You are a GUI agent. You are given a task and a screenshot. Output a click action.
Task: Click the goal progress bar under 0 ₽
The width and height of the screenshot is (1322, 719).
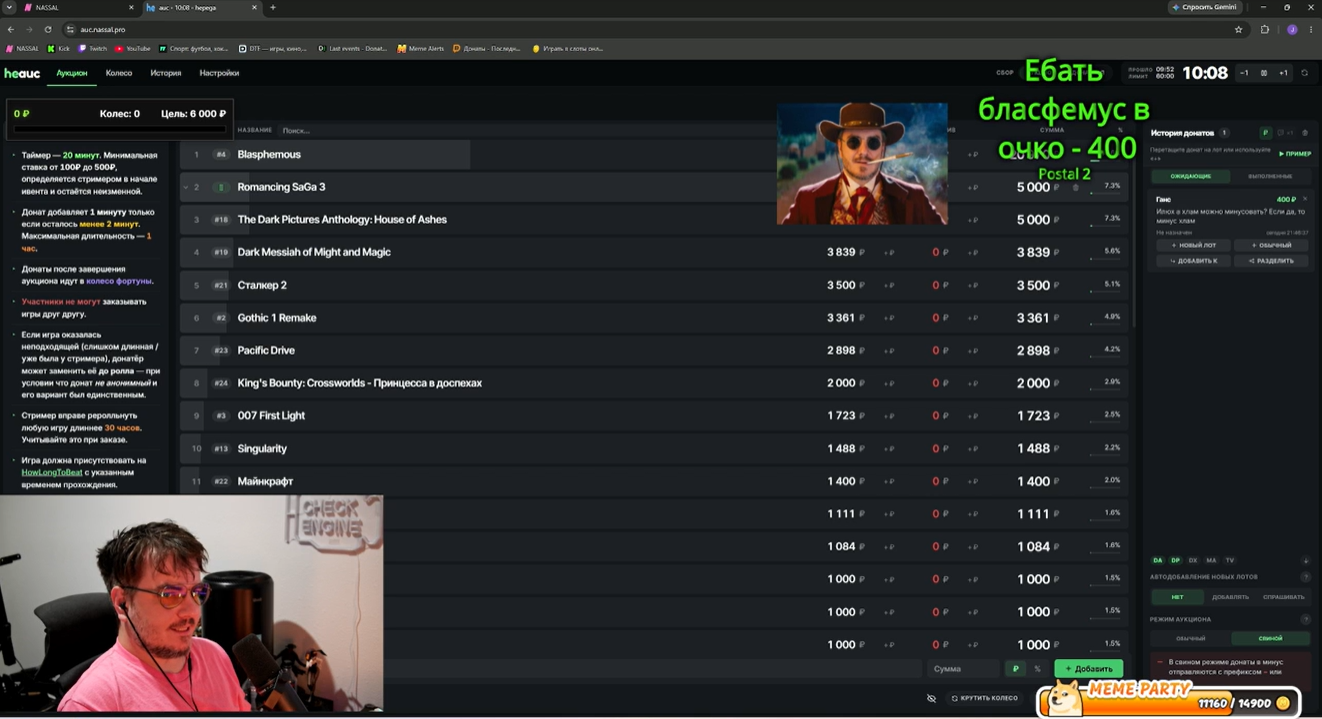point(120,128)
